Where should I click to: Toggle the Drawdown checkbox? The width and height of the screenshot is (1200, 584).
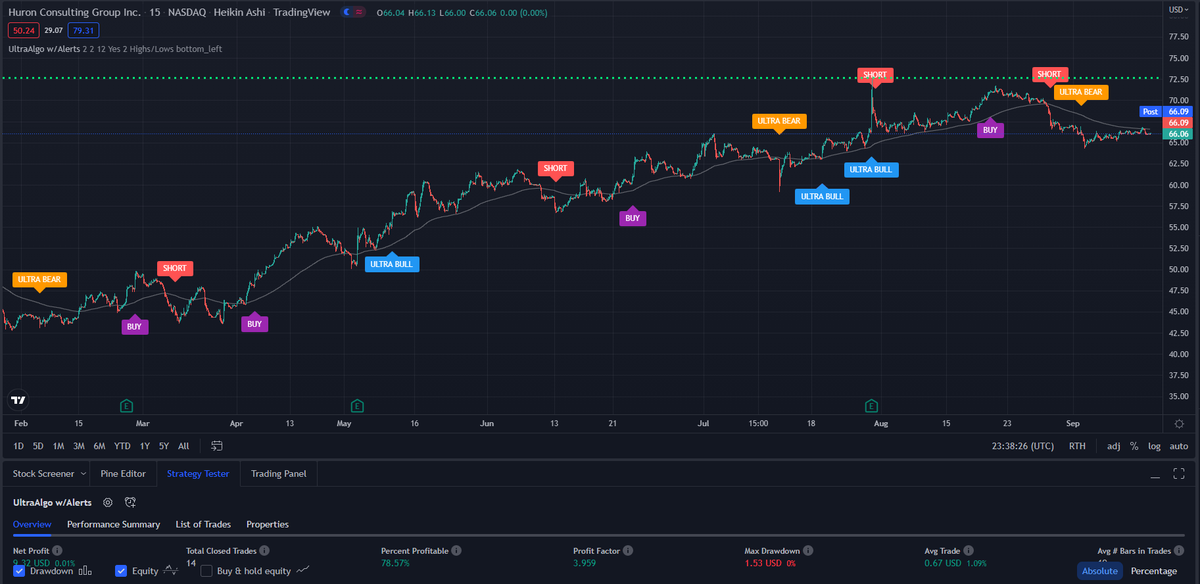[19, 571]
